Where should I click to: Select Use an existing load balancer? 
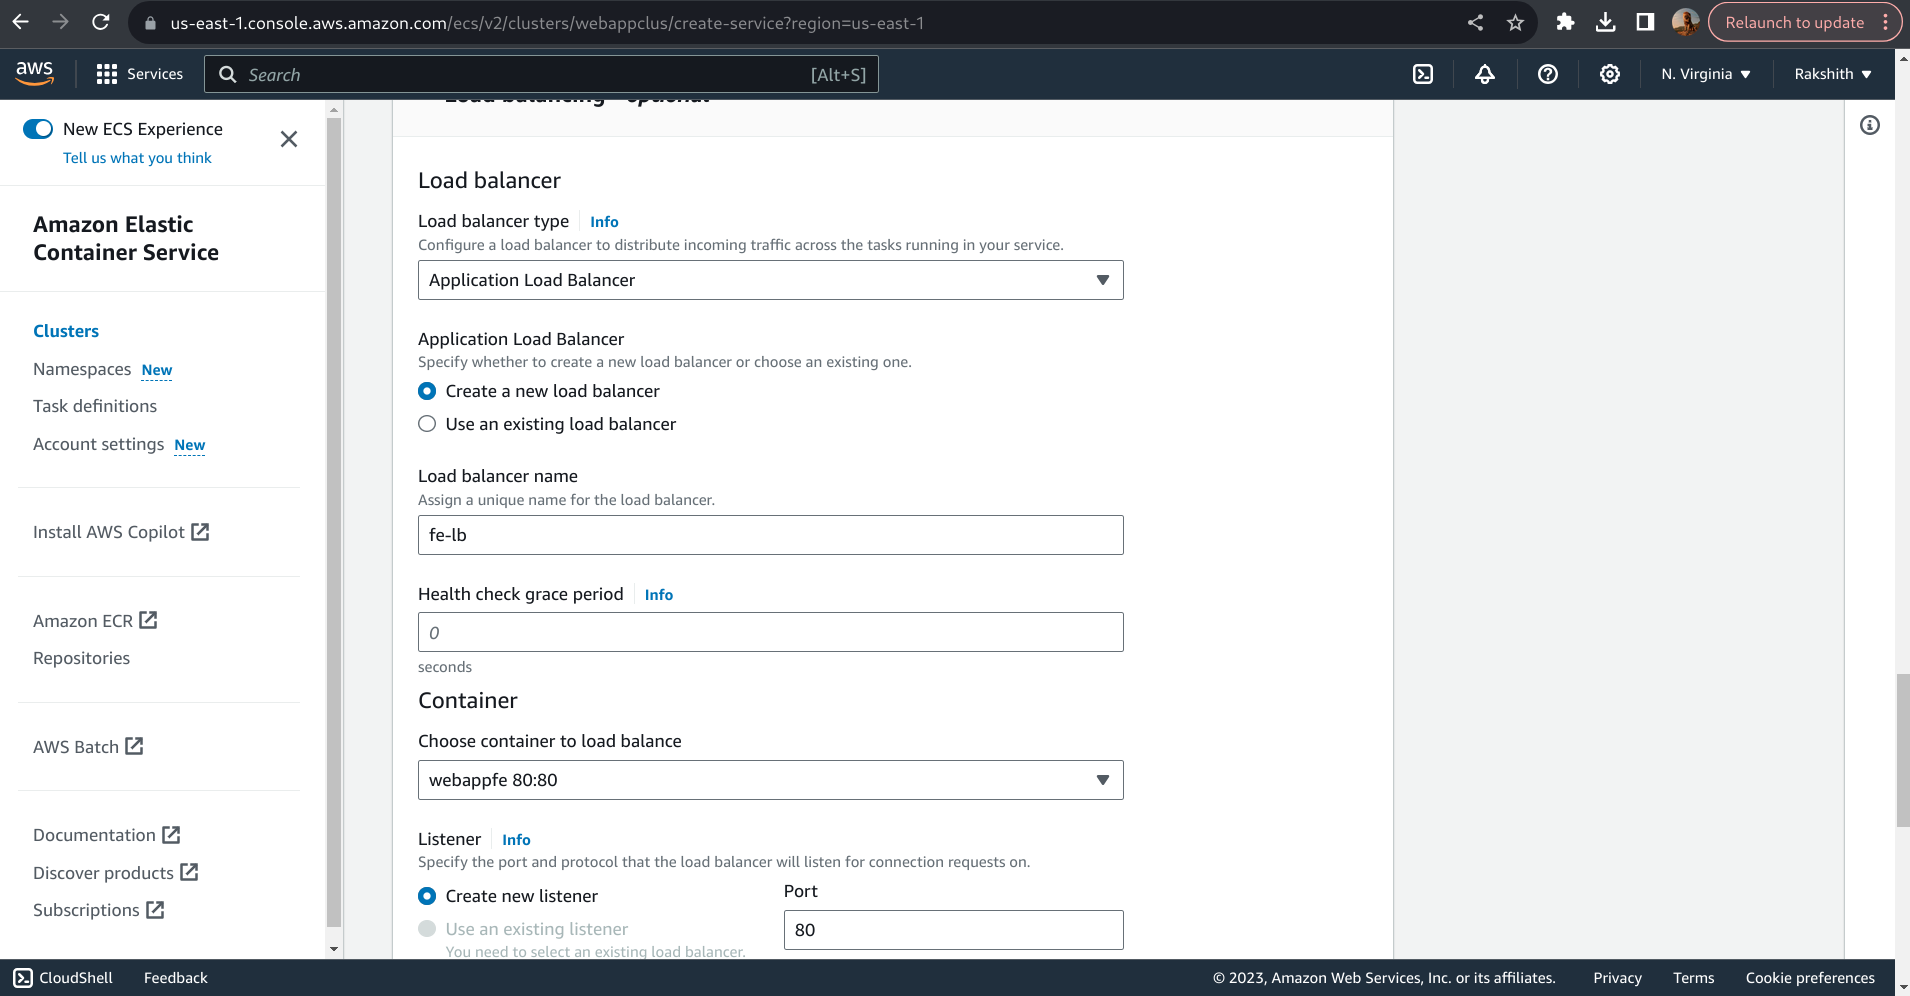point(428,424)
